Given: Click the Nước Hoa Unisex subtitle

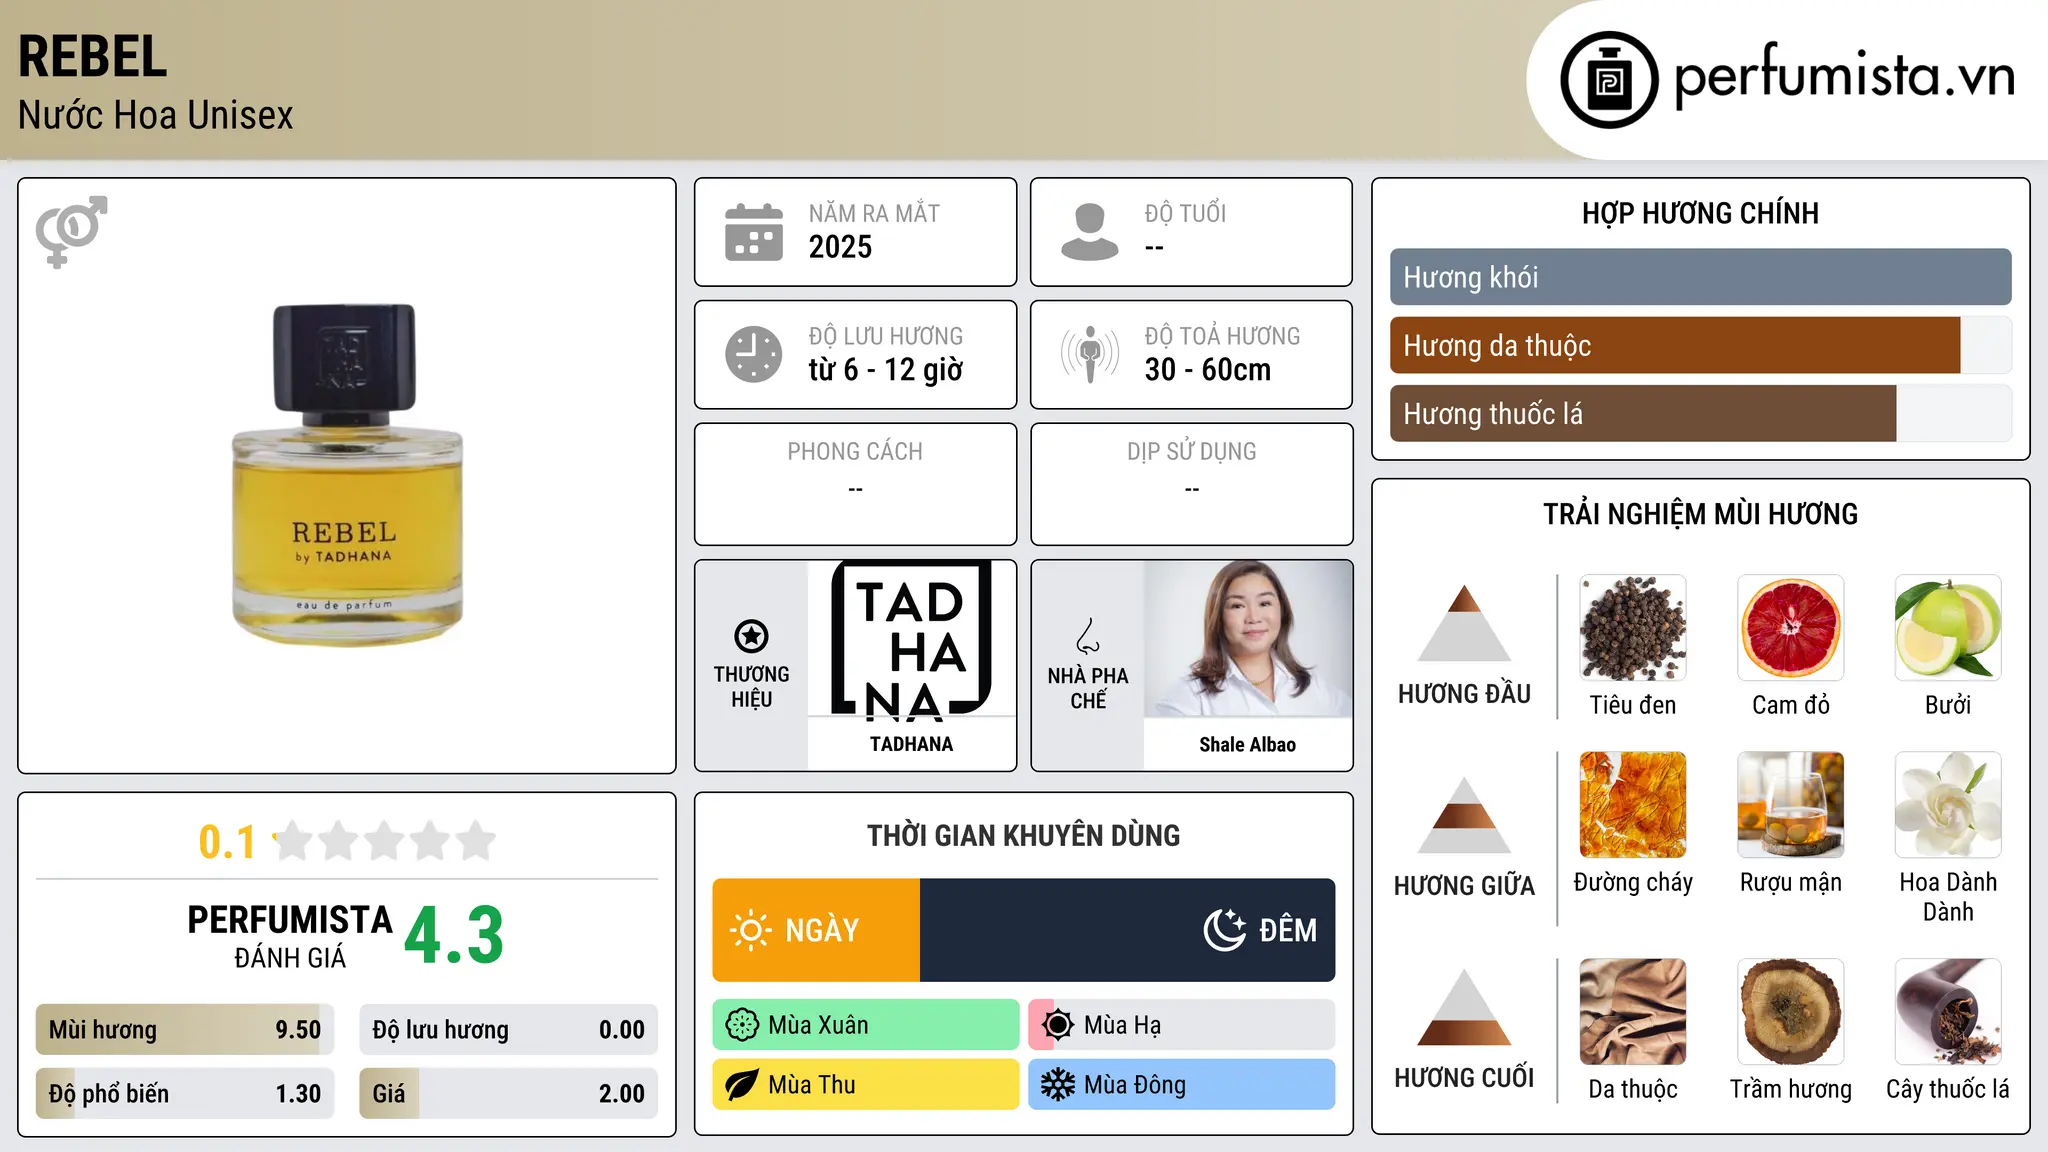Looking at the screenshot, I should tap(156, 116).
